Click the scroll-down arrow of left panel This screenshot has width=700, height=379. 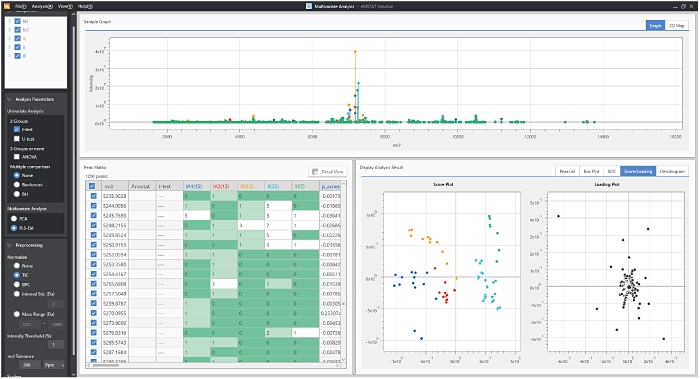click(x=74, y=375)
